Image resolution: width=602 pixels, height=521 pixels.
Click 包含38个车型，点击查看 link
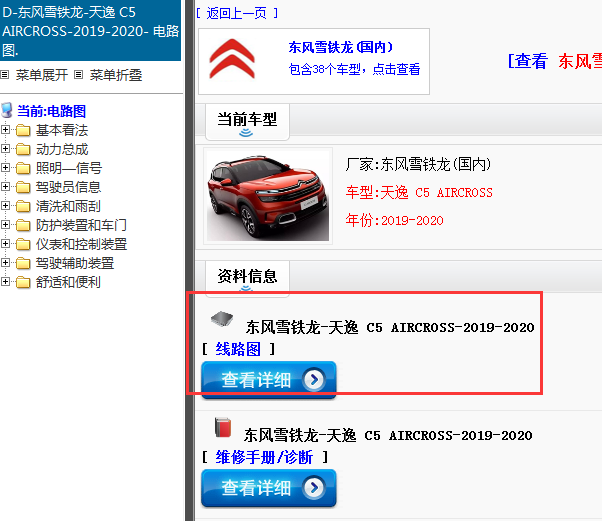[x=354, y=69]
